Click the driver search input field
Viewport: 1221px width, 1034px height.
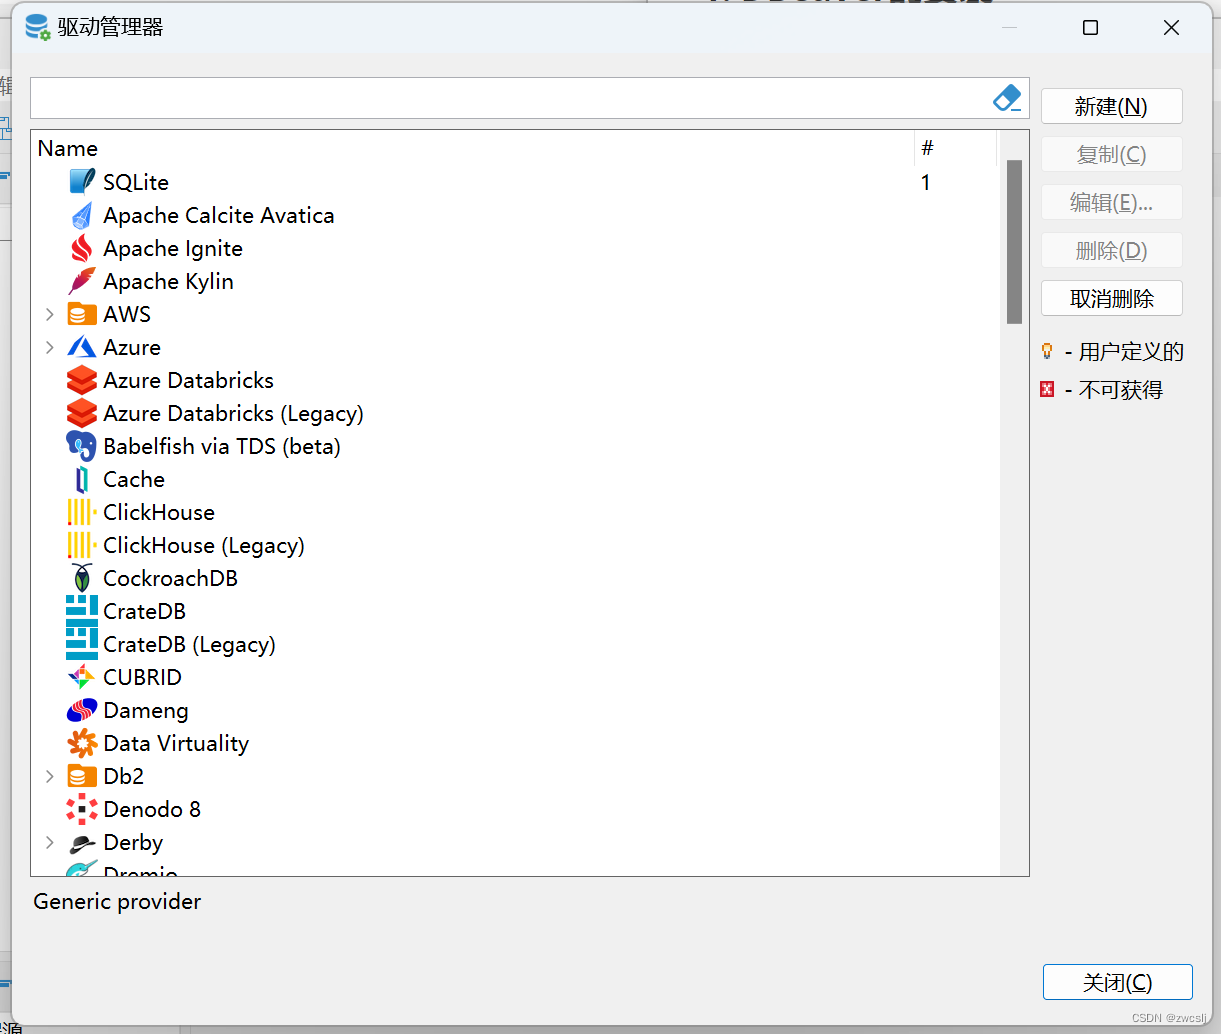pos(510,98)
